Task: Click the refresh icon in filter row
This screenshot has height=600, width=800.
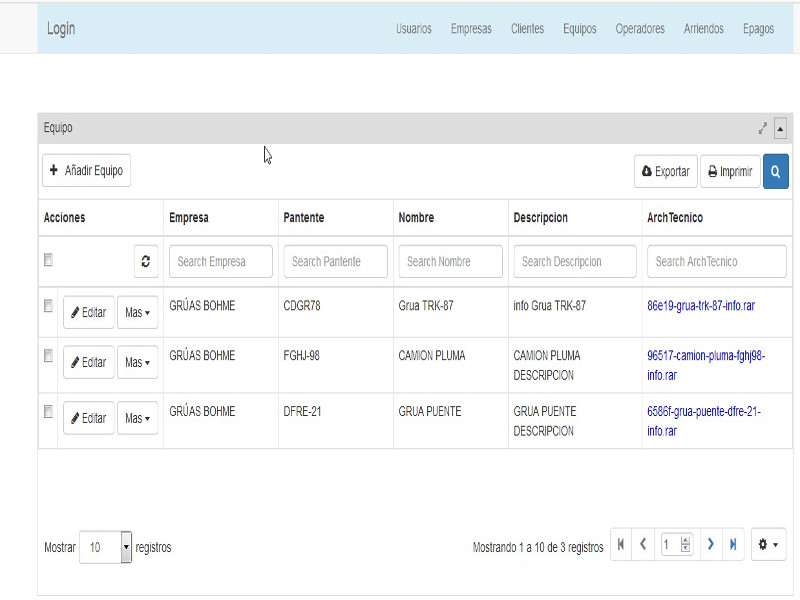Action: 146,261
